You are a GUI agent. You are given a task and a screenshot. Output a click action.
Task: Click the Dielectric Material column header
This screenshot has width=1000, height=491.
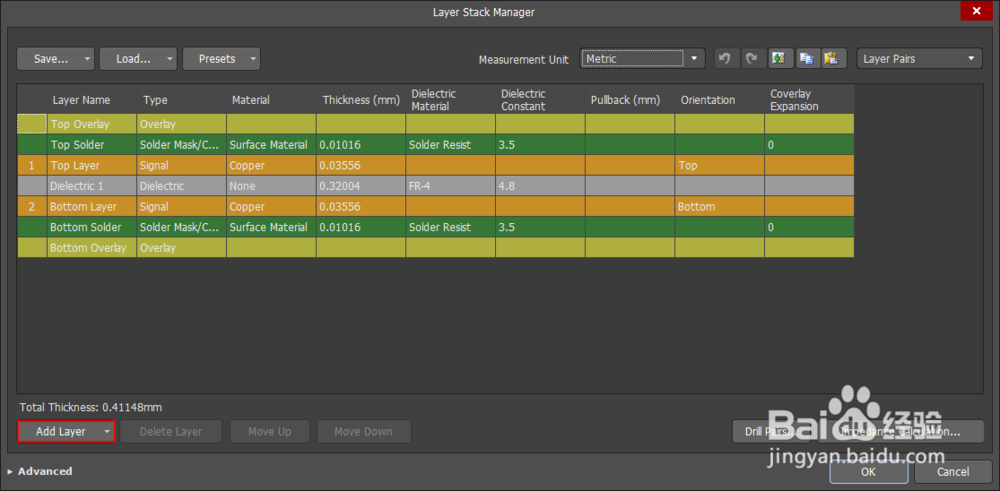coord(451,100)
